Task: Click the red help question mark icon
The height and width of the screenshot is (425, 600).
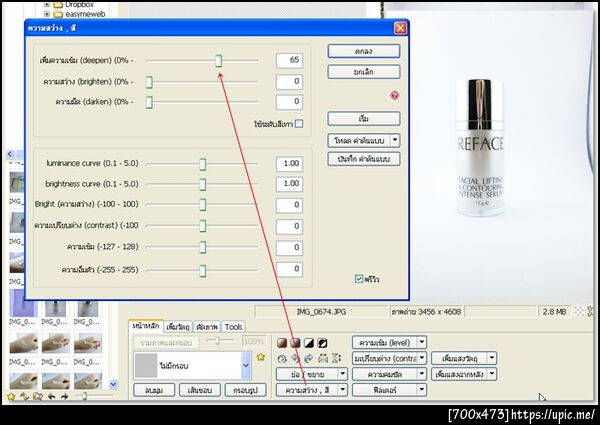Action: coord(395,95)
